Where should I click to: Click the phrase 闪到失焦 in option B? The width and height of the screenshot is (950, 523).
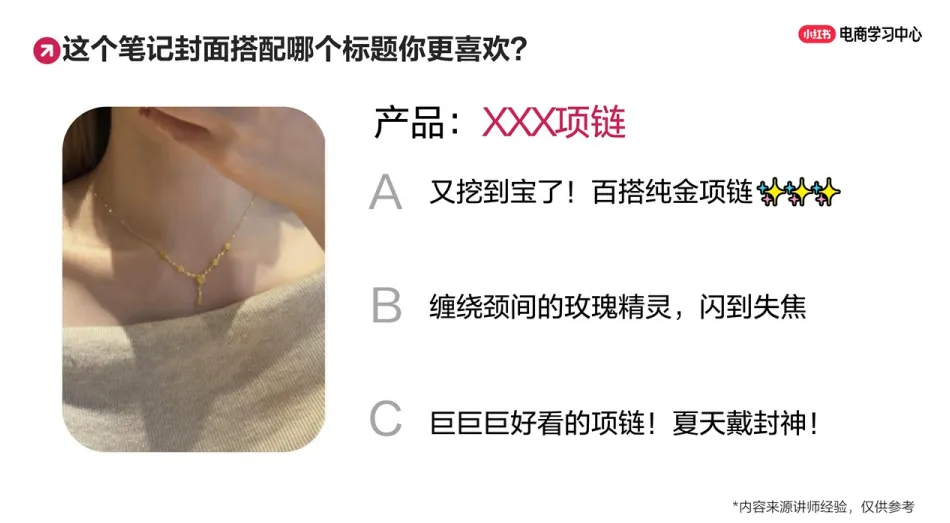[x=752, y=307]
